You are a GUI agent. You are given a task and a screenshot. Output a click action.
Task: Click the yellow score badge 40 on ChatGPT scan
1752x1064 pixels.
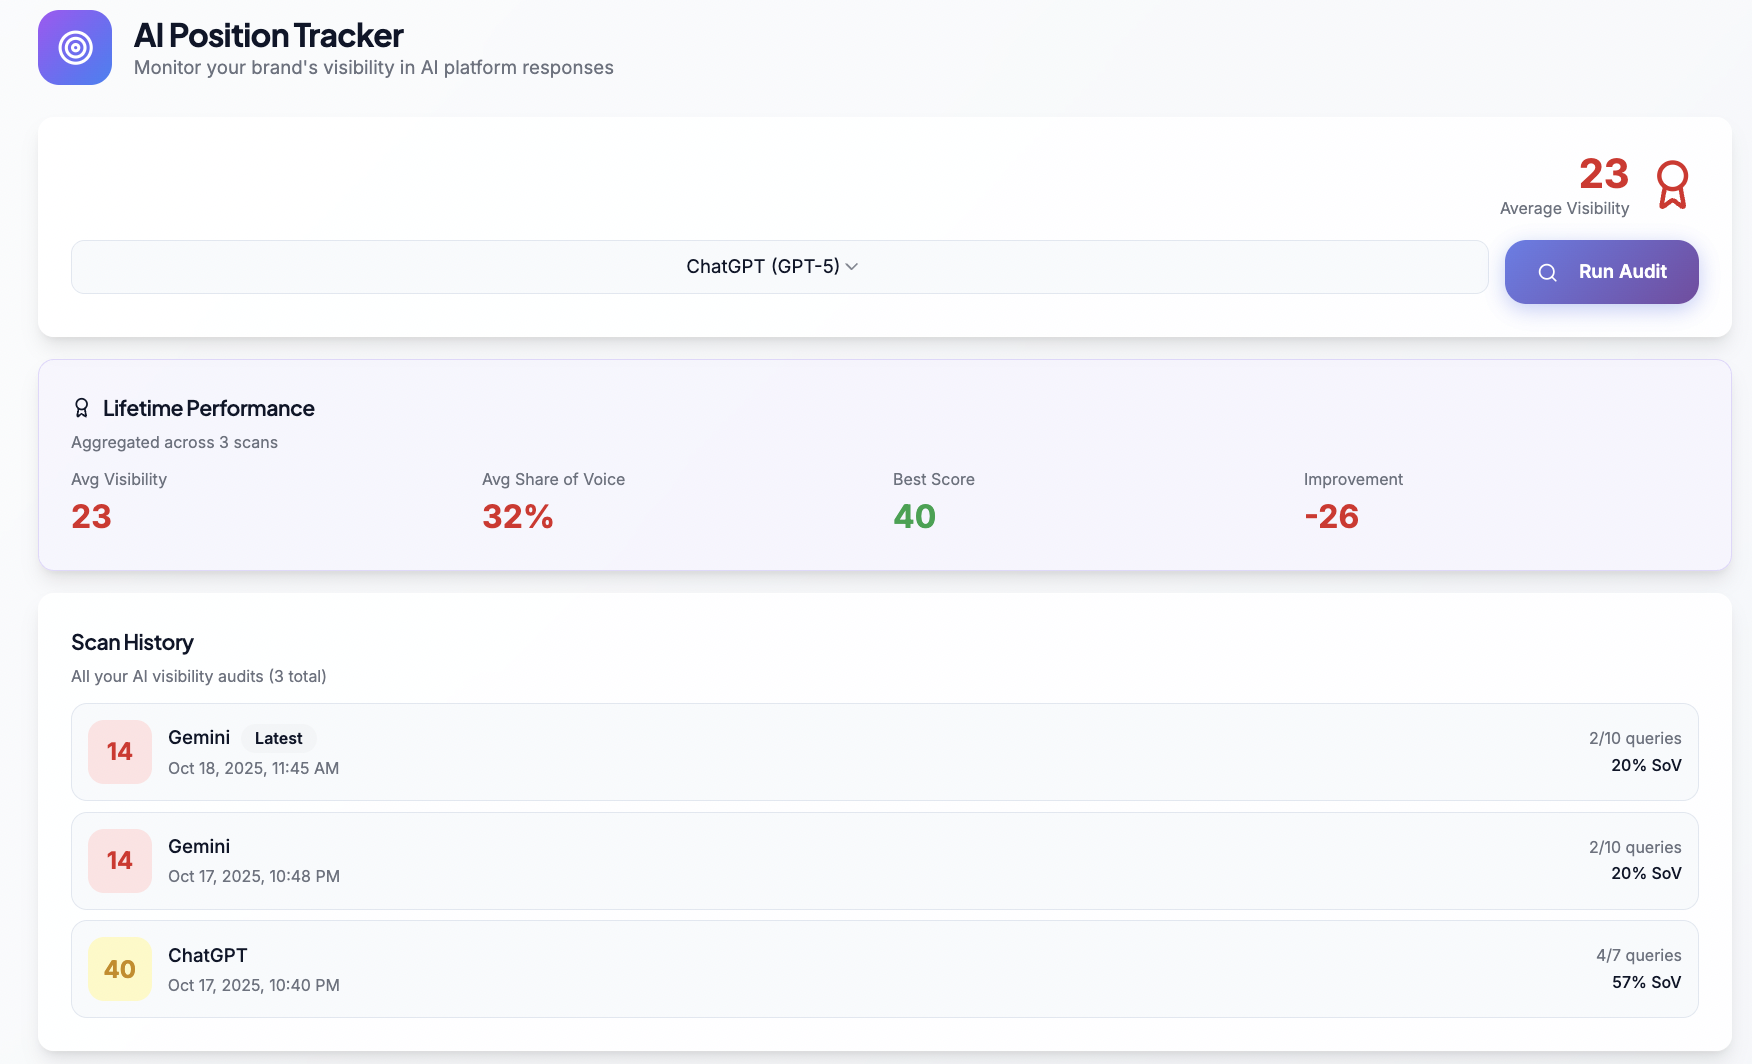[x=119, y=968]
